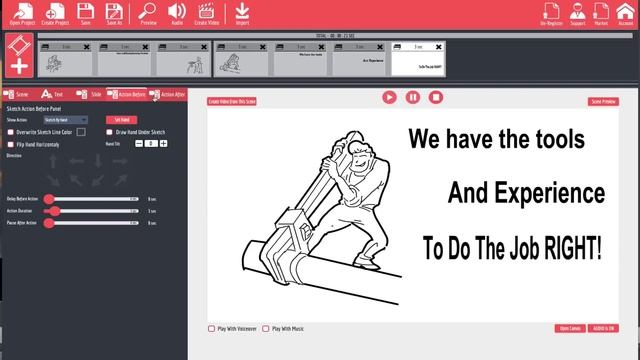
Task: Close the fourth scene with wrench sketch
Action: coord(262,47)
